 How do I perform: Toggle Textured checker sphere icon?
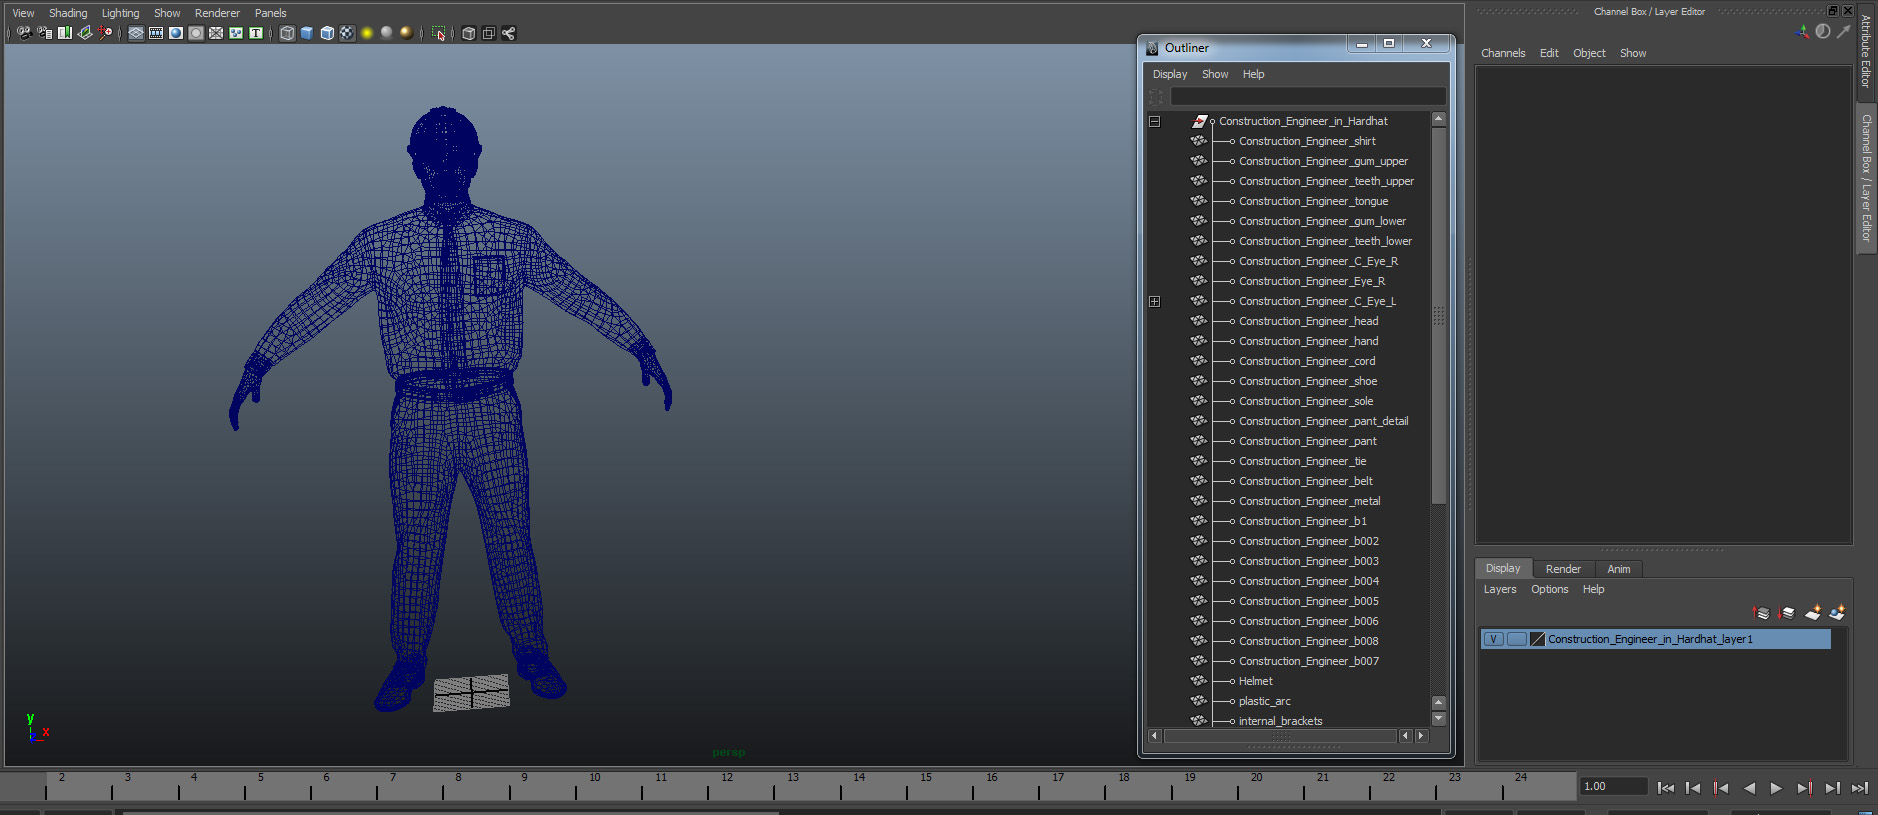(x=347, y=33)
